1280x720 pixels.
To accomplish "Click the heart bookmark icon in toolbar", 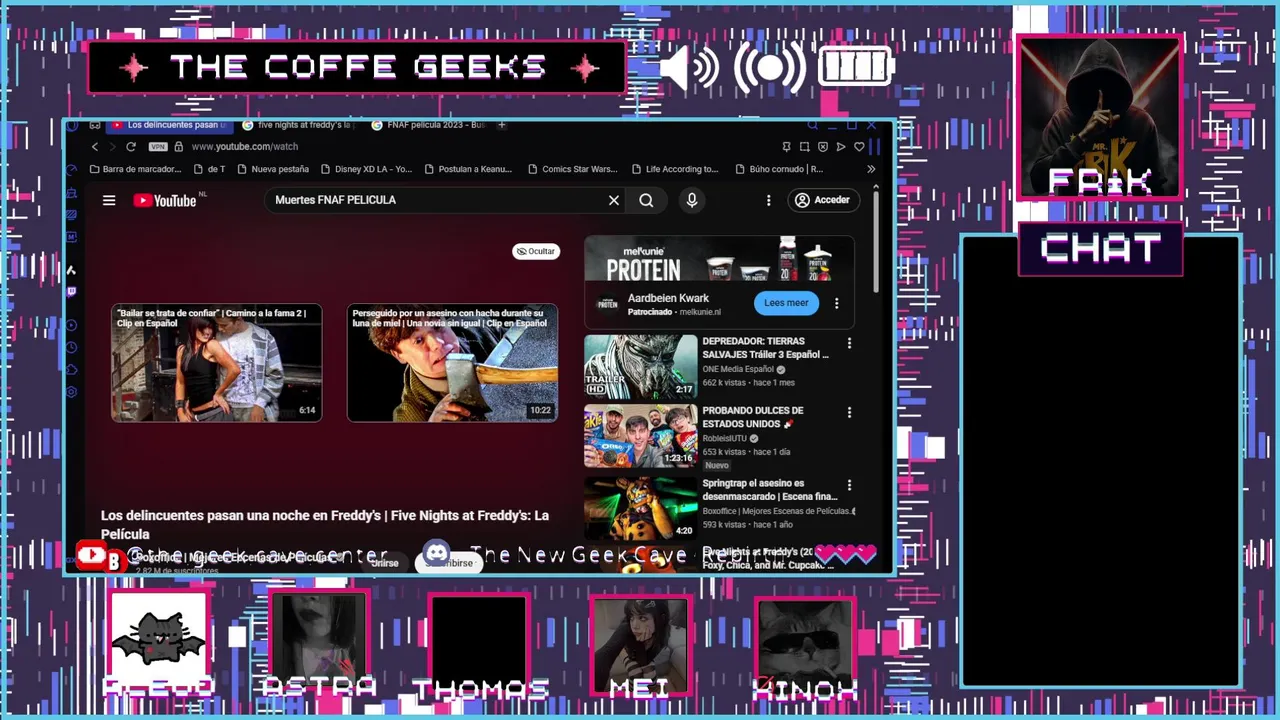I will [x=858, y=147].
